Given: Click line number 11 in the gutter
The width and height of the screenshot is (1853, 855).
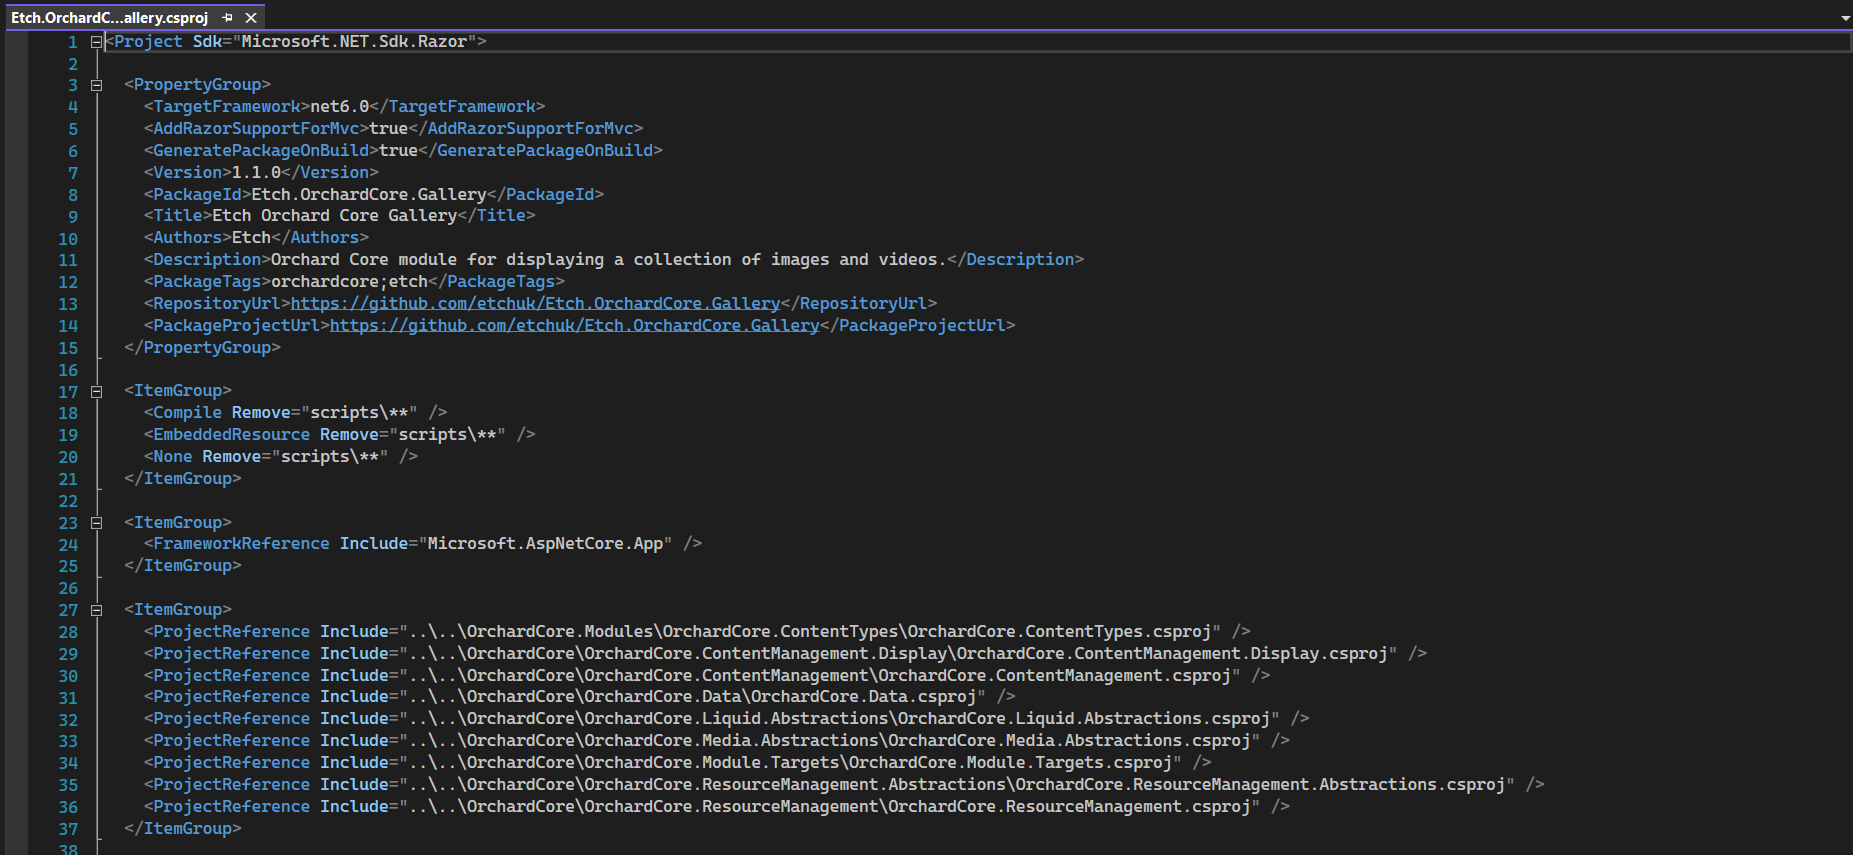Looking at the screenshot, I should coord(68,261).
